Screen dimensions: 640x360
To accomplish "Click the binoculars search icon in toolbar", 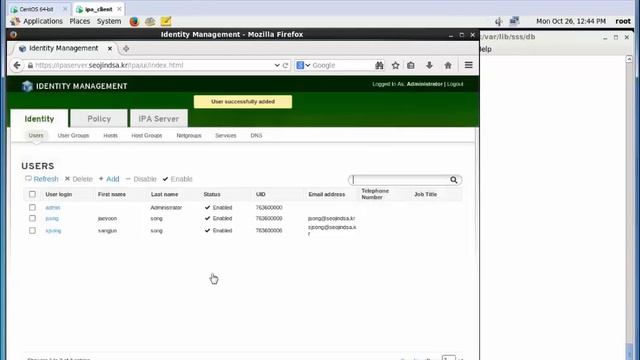I will pyautogui.click(x=379, y=65).
